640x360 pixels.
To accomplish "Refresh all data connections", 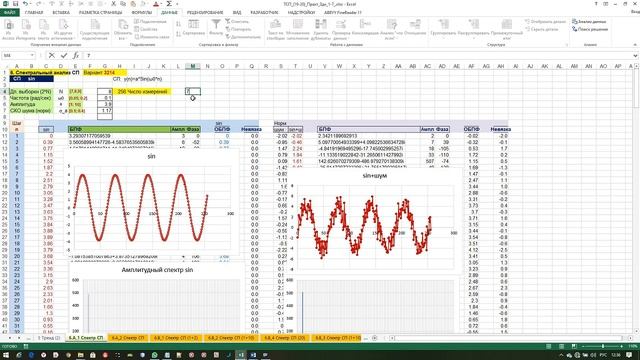I will pyautogui.click(x=122, y=30).
